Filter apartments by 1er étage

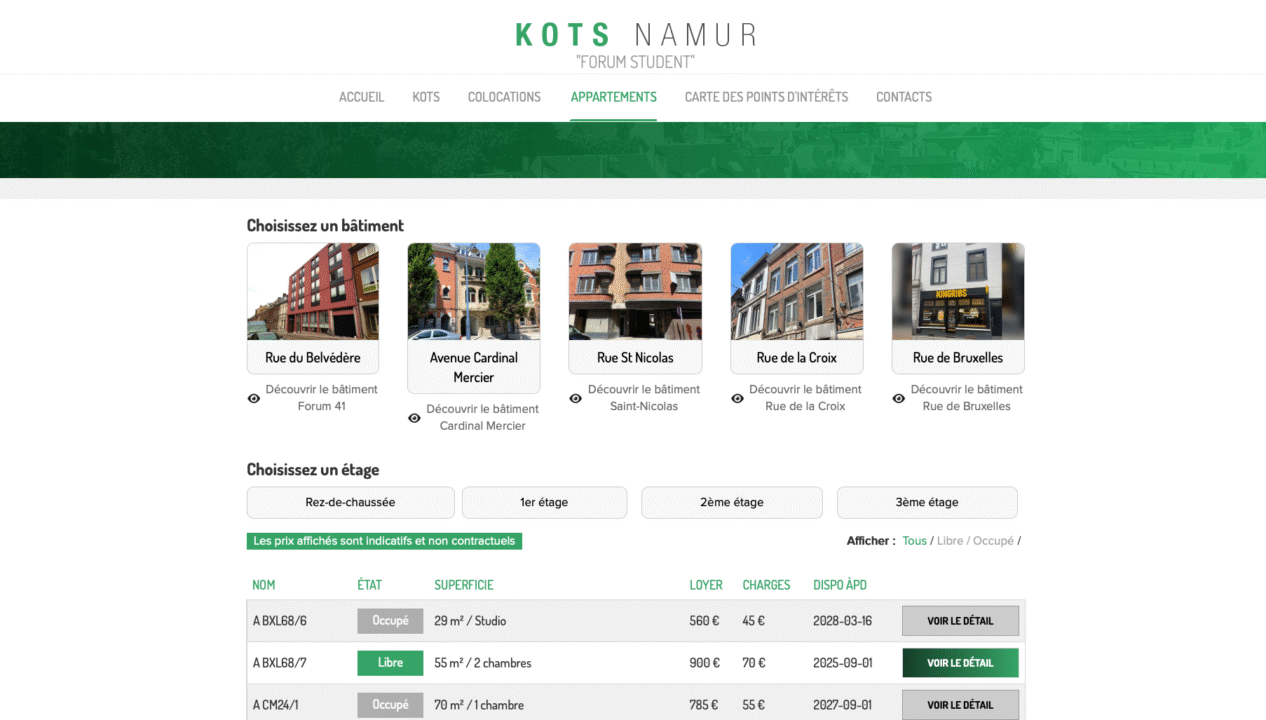click(x=544, y=503)
